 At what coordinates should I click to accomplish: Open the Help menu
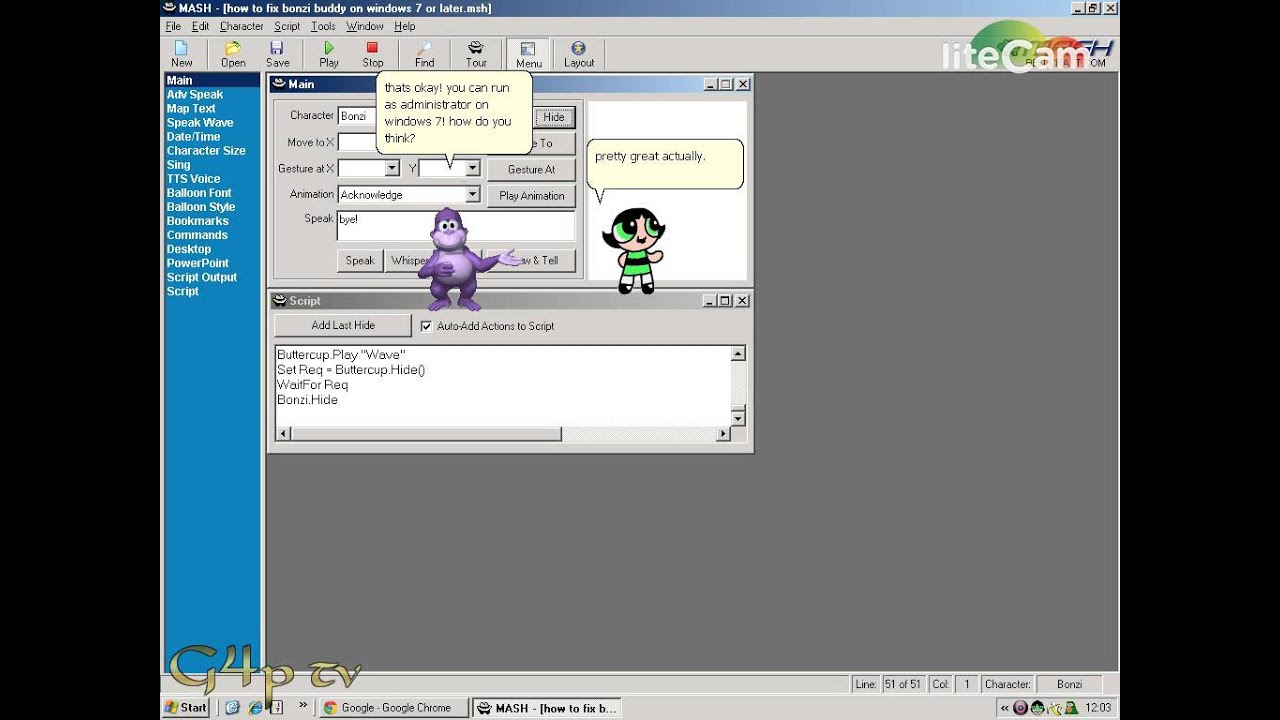[404, 26]
